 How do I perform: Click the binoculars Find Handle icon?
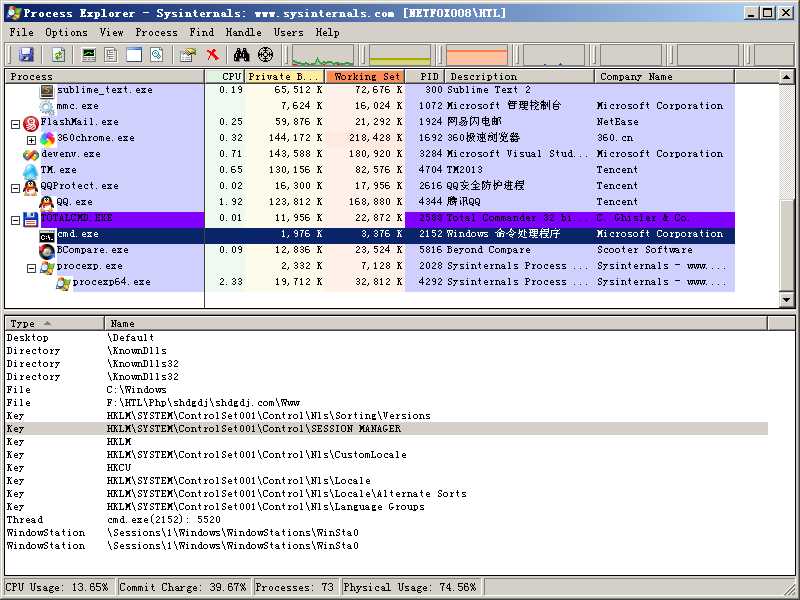tap(241, 55)
